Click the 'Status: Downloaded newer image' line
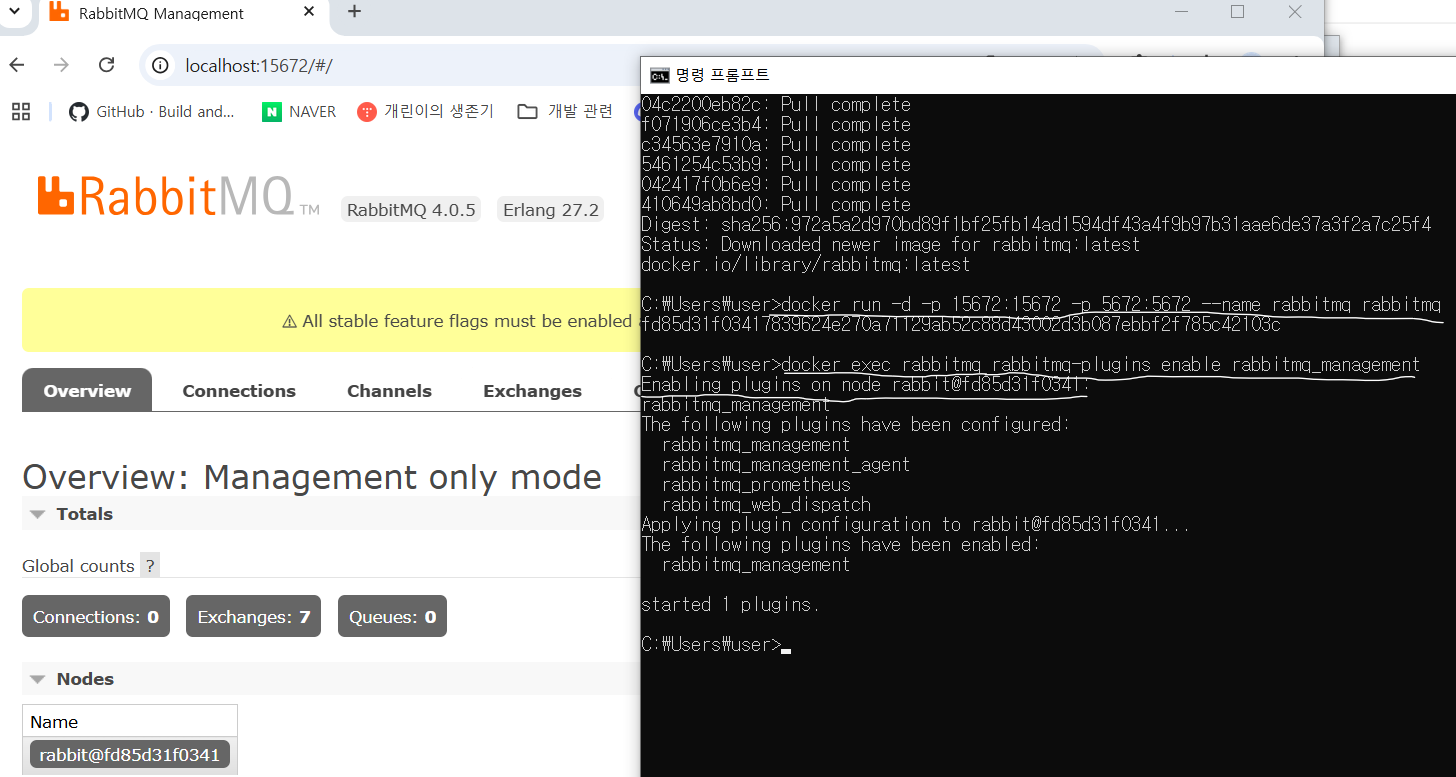The height and width of the screenshot is (777, 1456). tap(890, 244)
